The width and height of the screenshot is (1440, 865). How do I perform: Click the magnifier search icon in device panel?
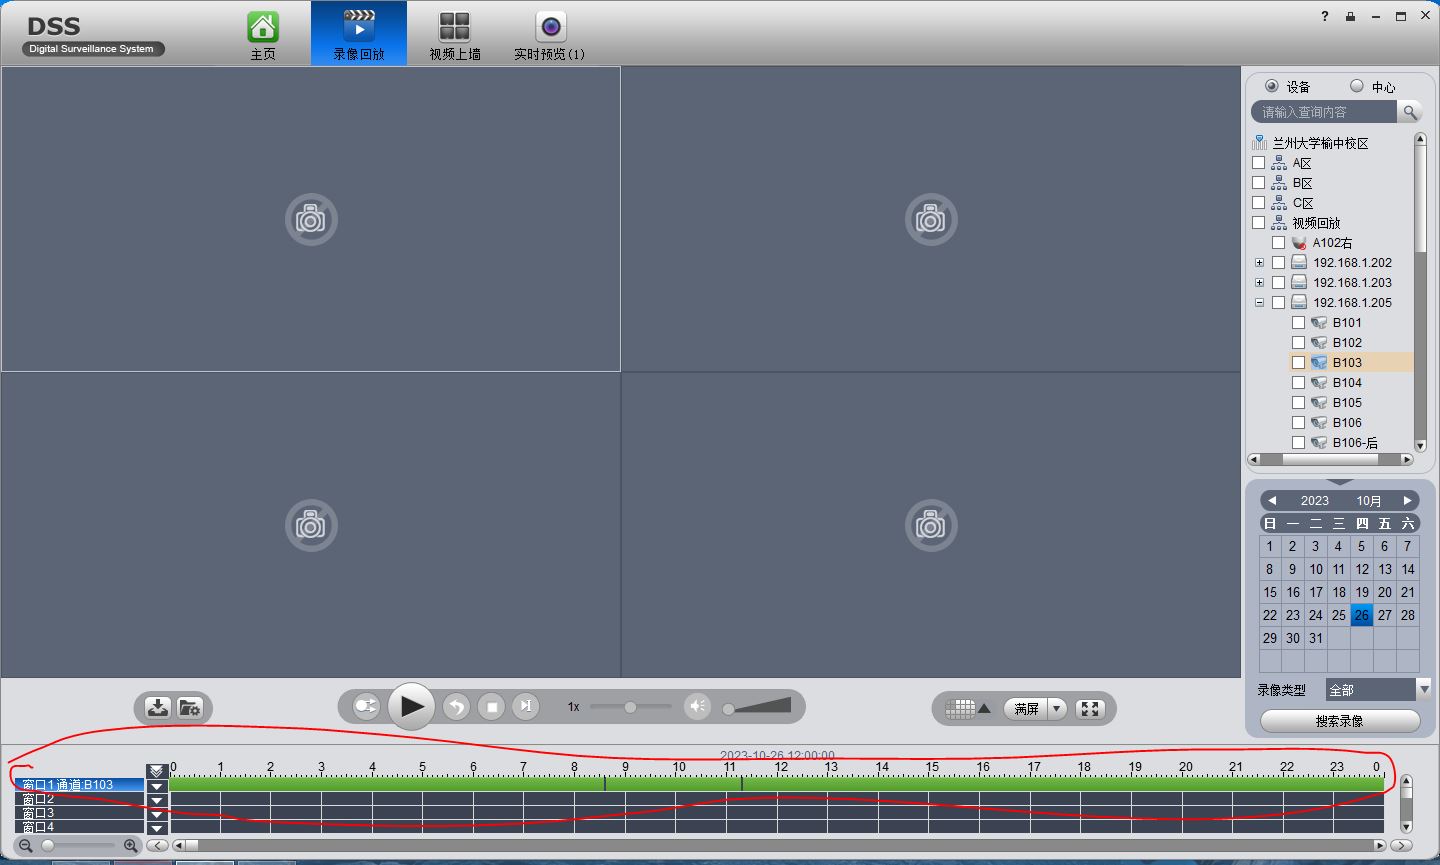coord(1410,112)
